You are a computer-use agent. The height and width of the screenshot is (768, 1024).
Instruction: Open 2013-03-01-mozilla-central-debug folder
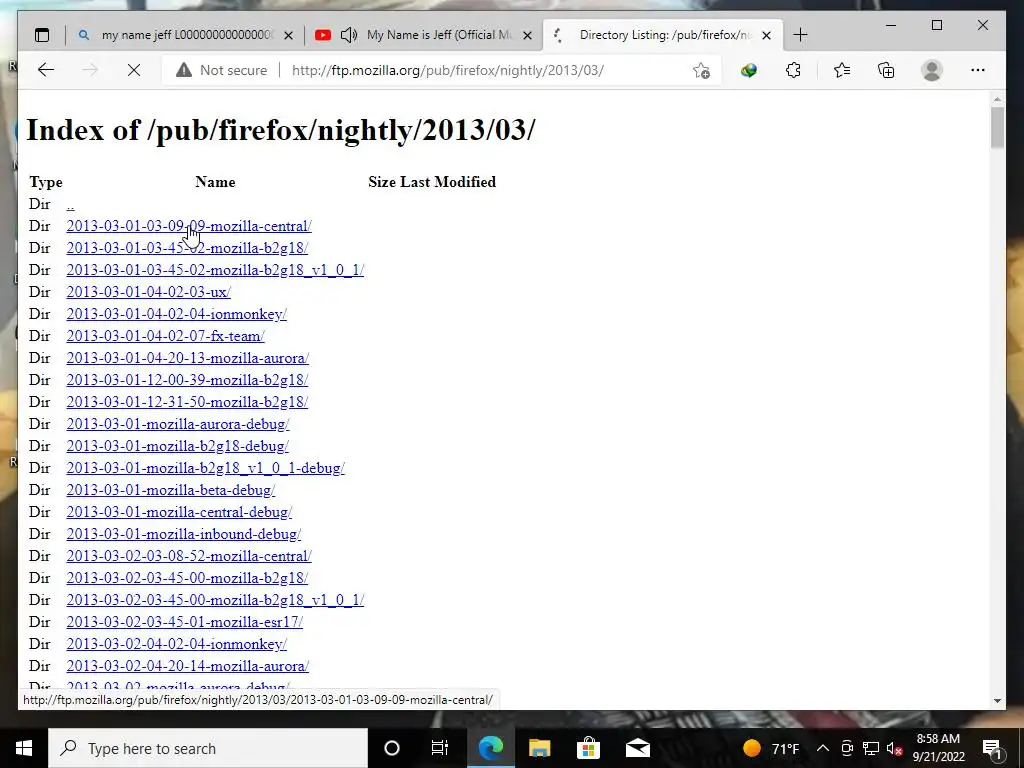pyautogui.click(x=179, y=512)
